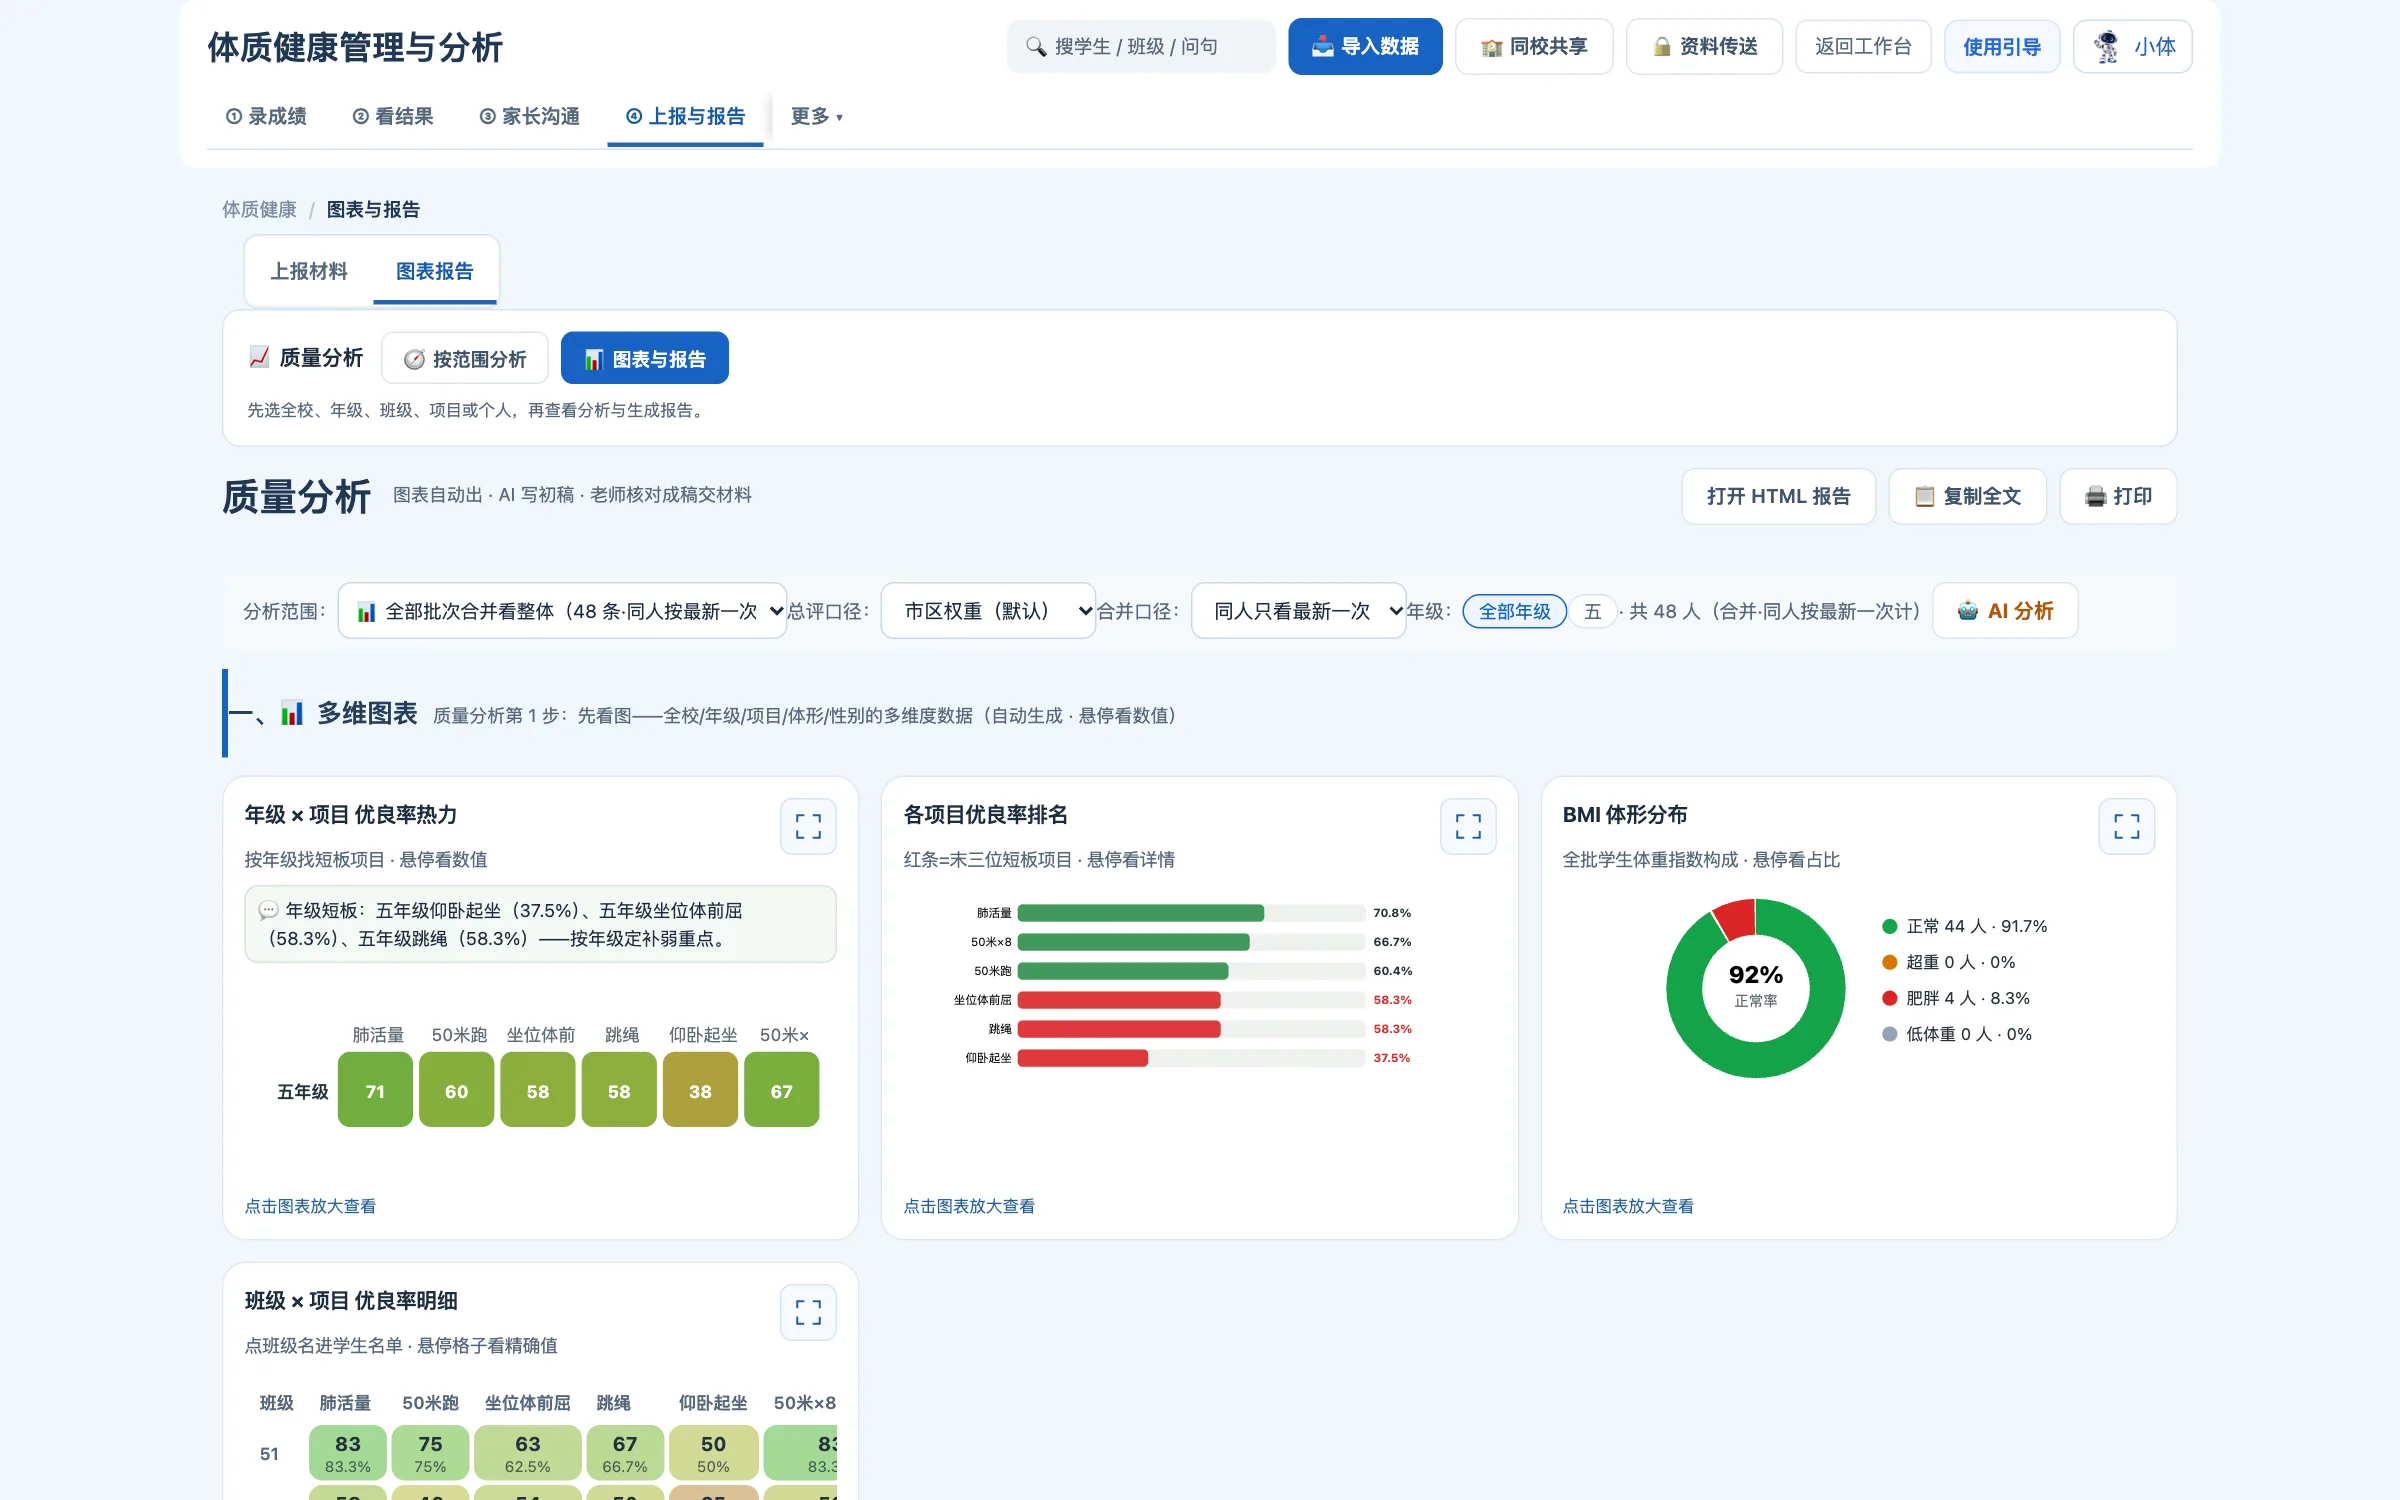2400x1500 pixels.
Task: Open the 家长沟通 tab
Action: 530,117
